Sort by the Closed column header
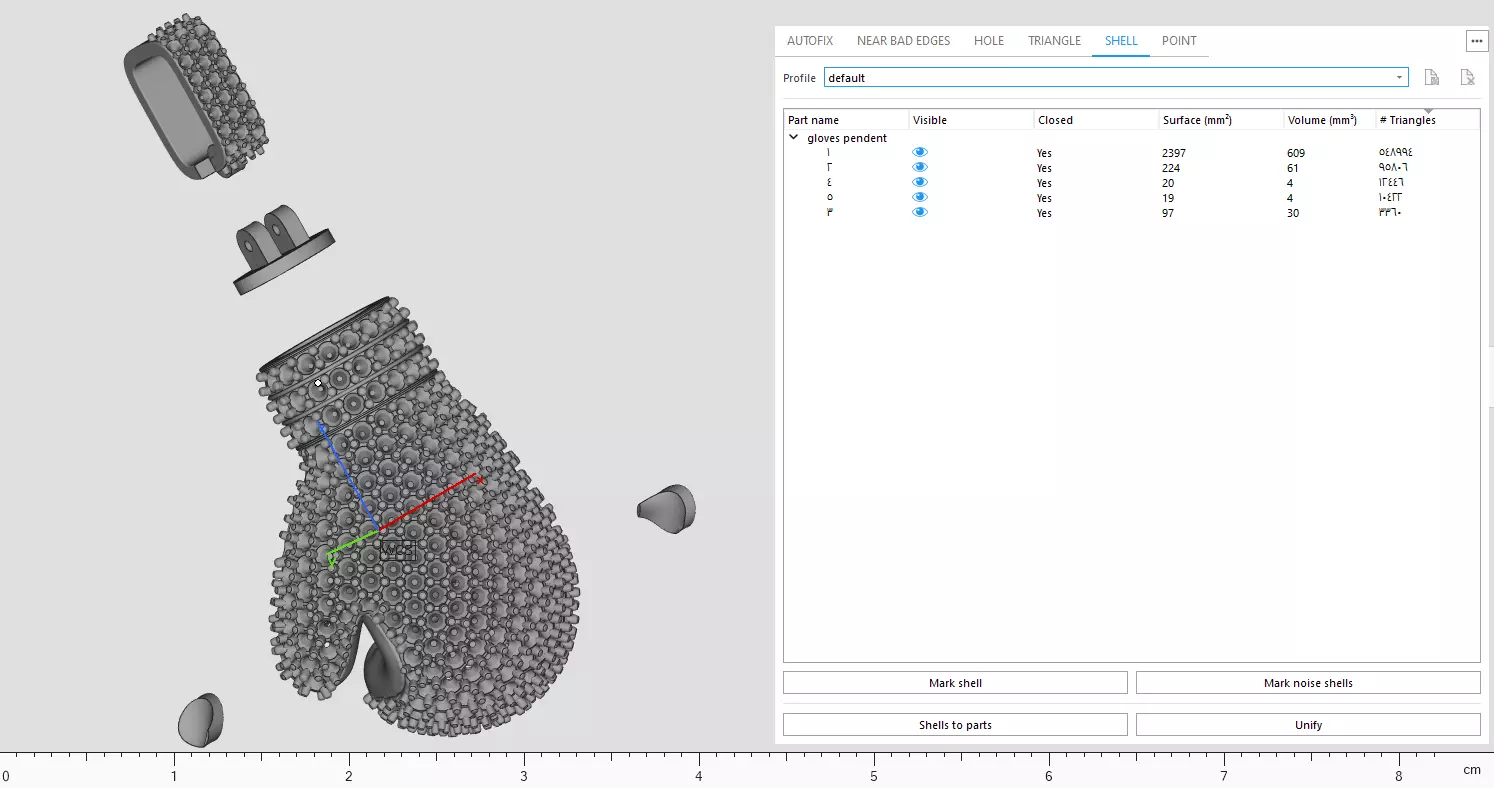Screen dimensions: 1494x788 [1096, 120]
